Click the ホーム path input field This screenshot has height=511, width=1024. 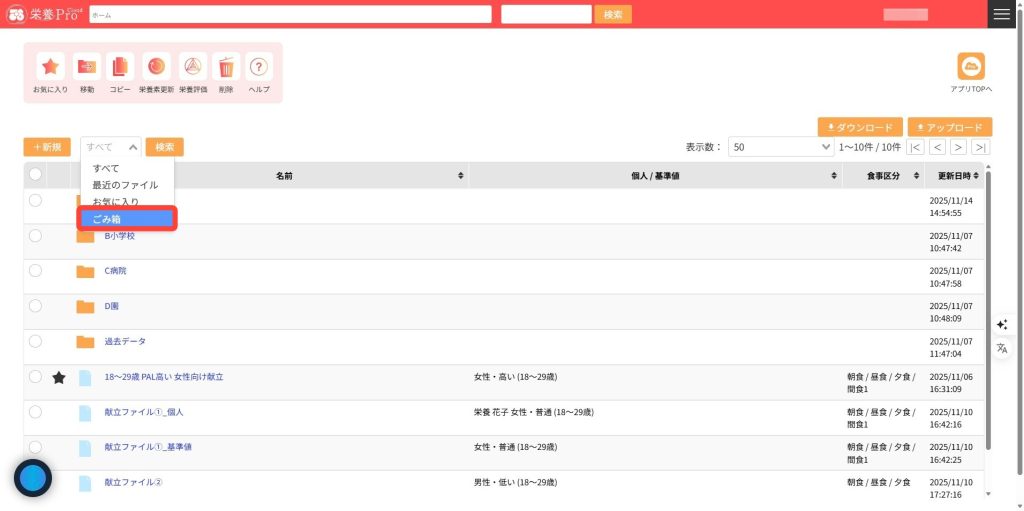click(x=290, y=15)
